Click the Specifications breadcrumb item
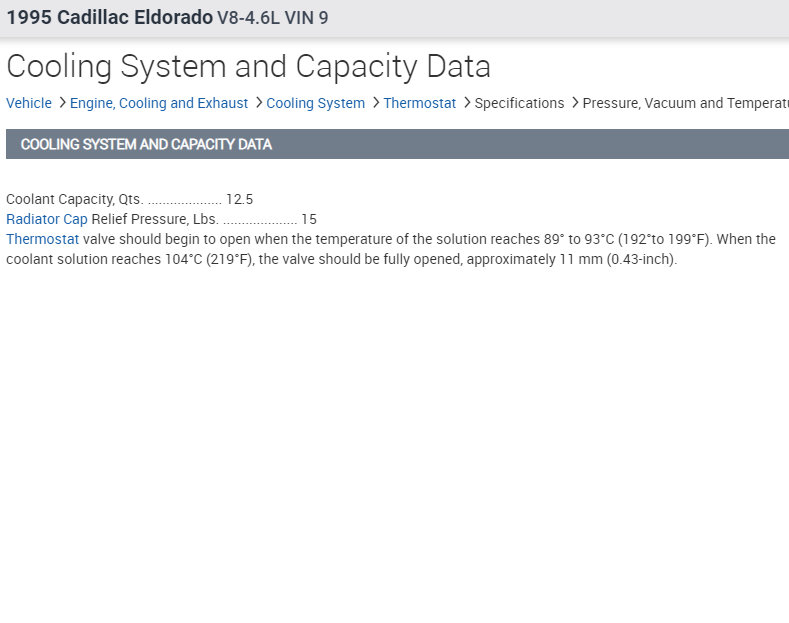 click(x=519, y=103)
